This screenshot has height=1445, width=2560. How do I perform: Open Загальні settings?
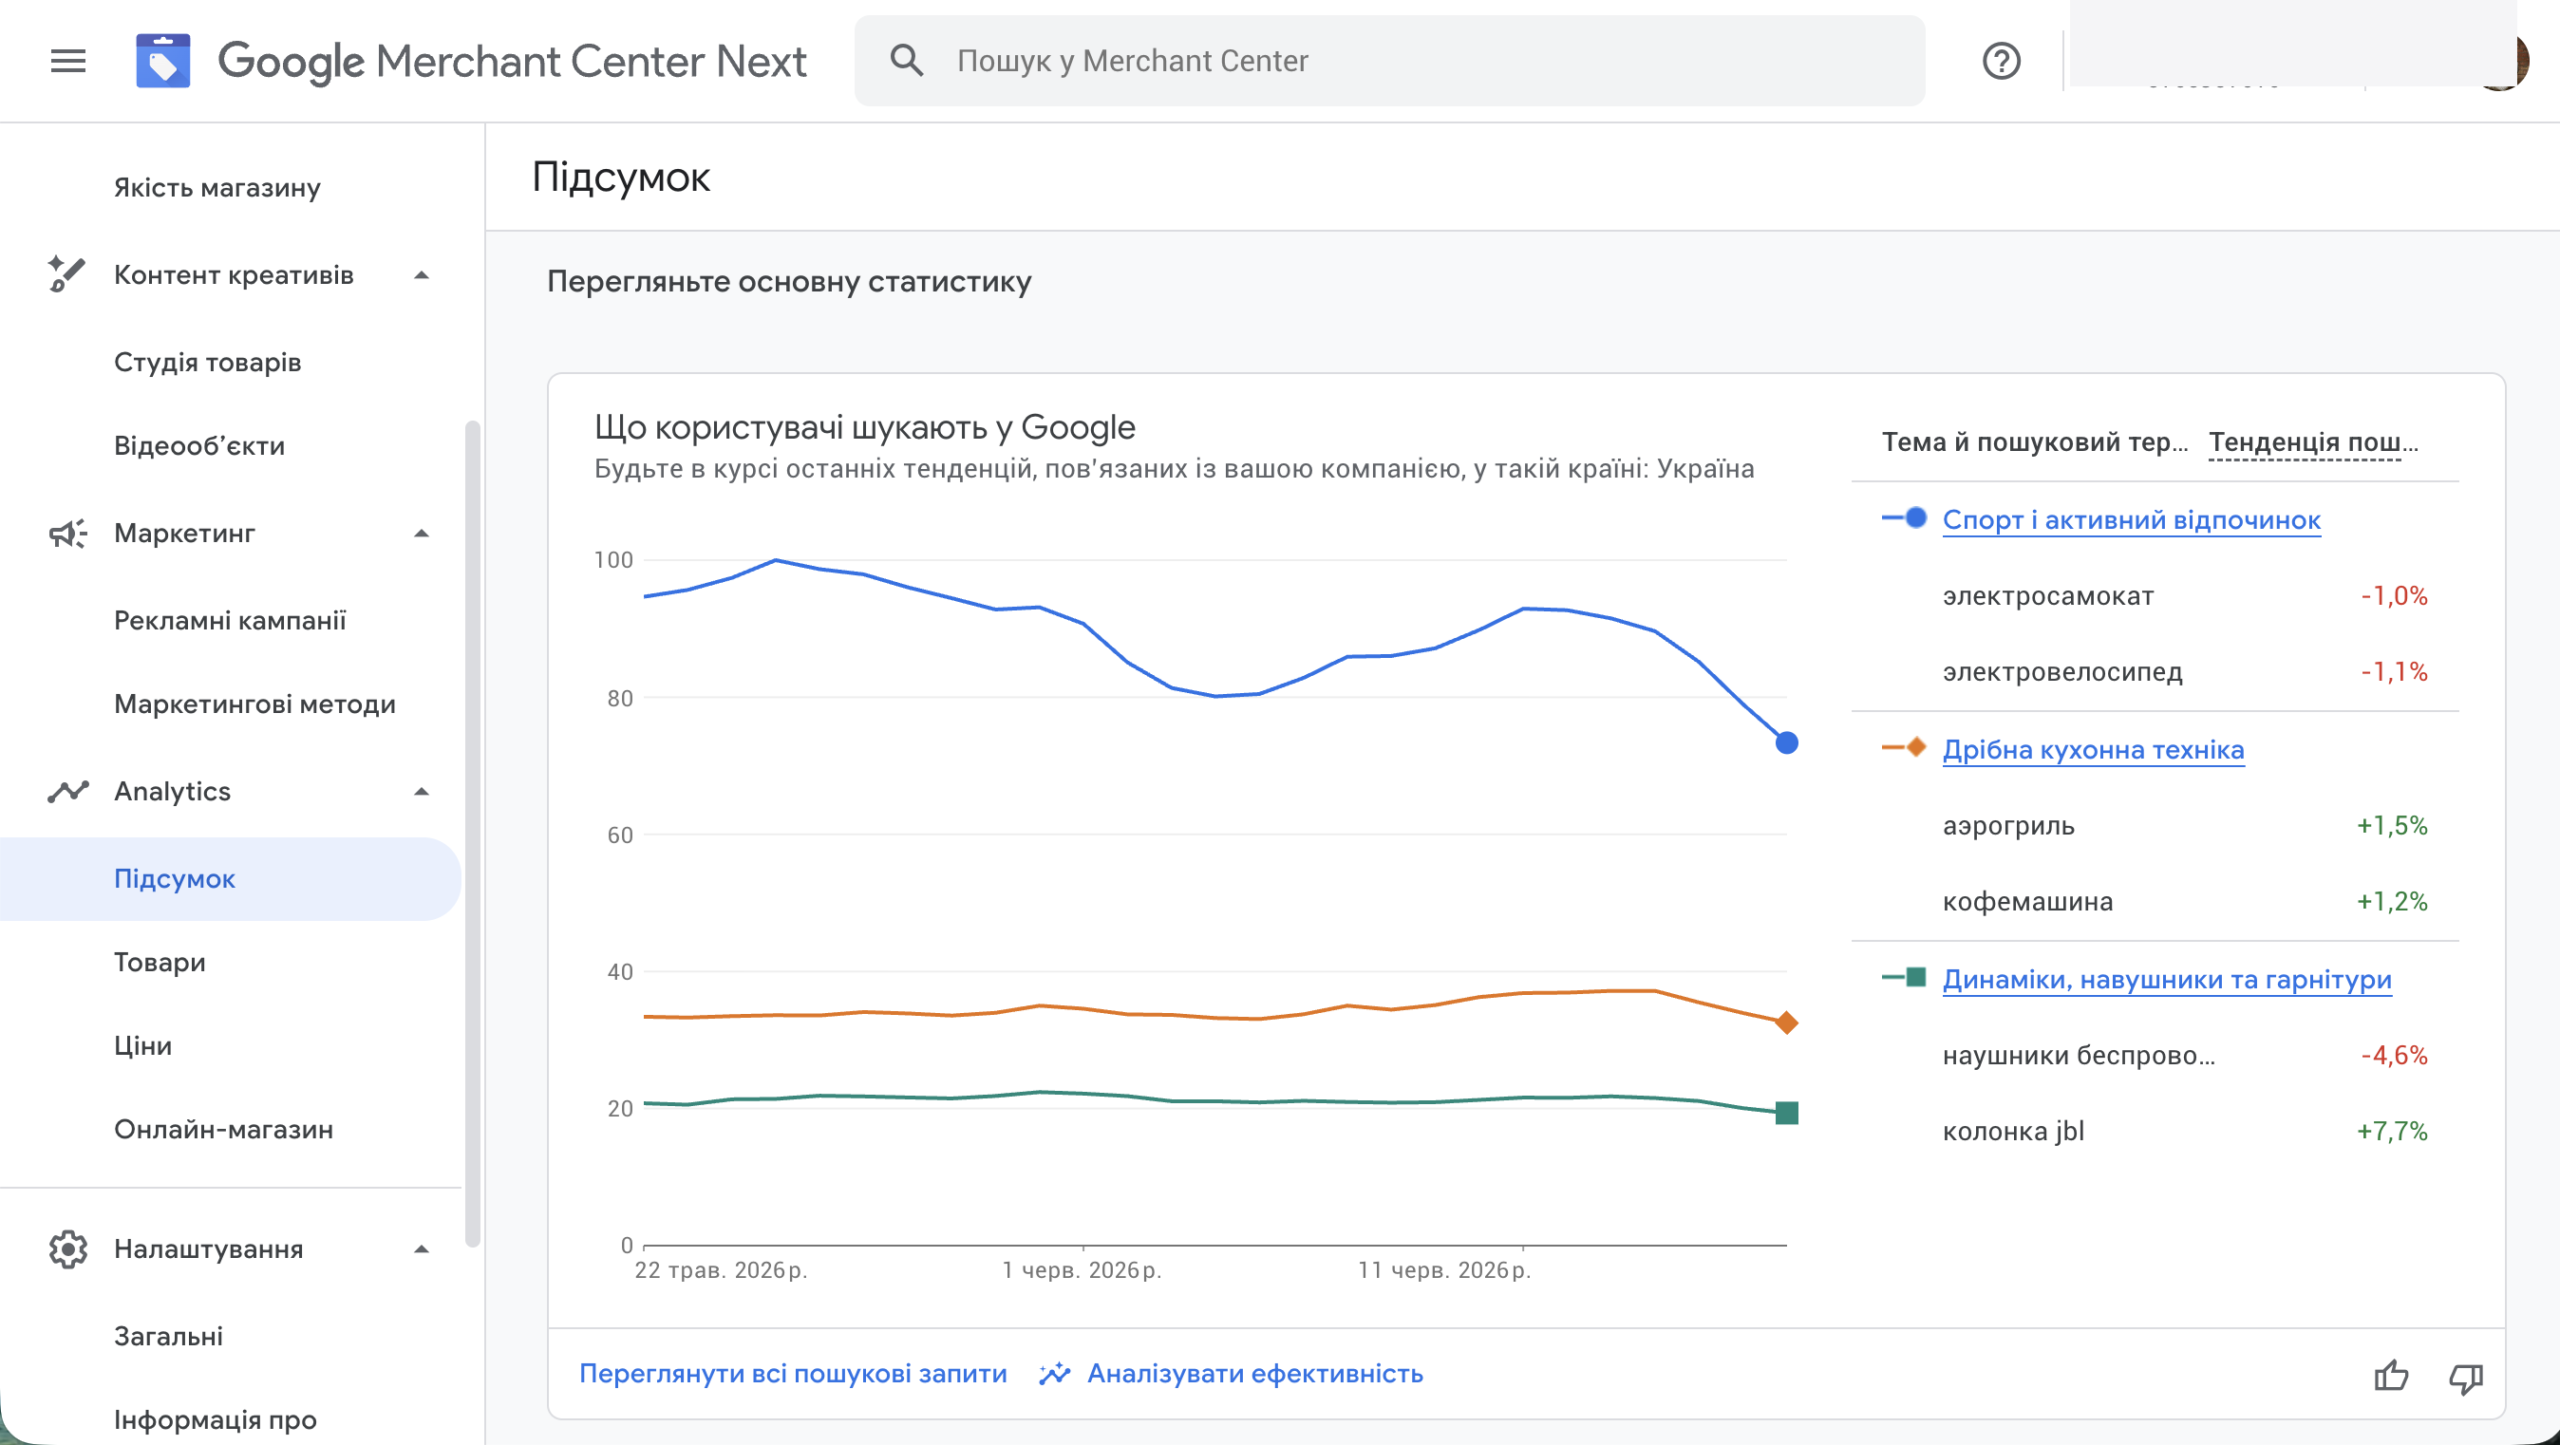(168, 1337)
